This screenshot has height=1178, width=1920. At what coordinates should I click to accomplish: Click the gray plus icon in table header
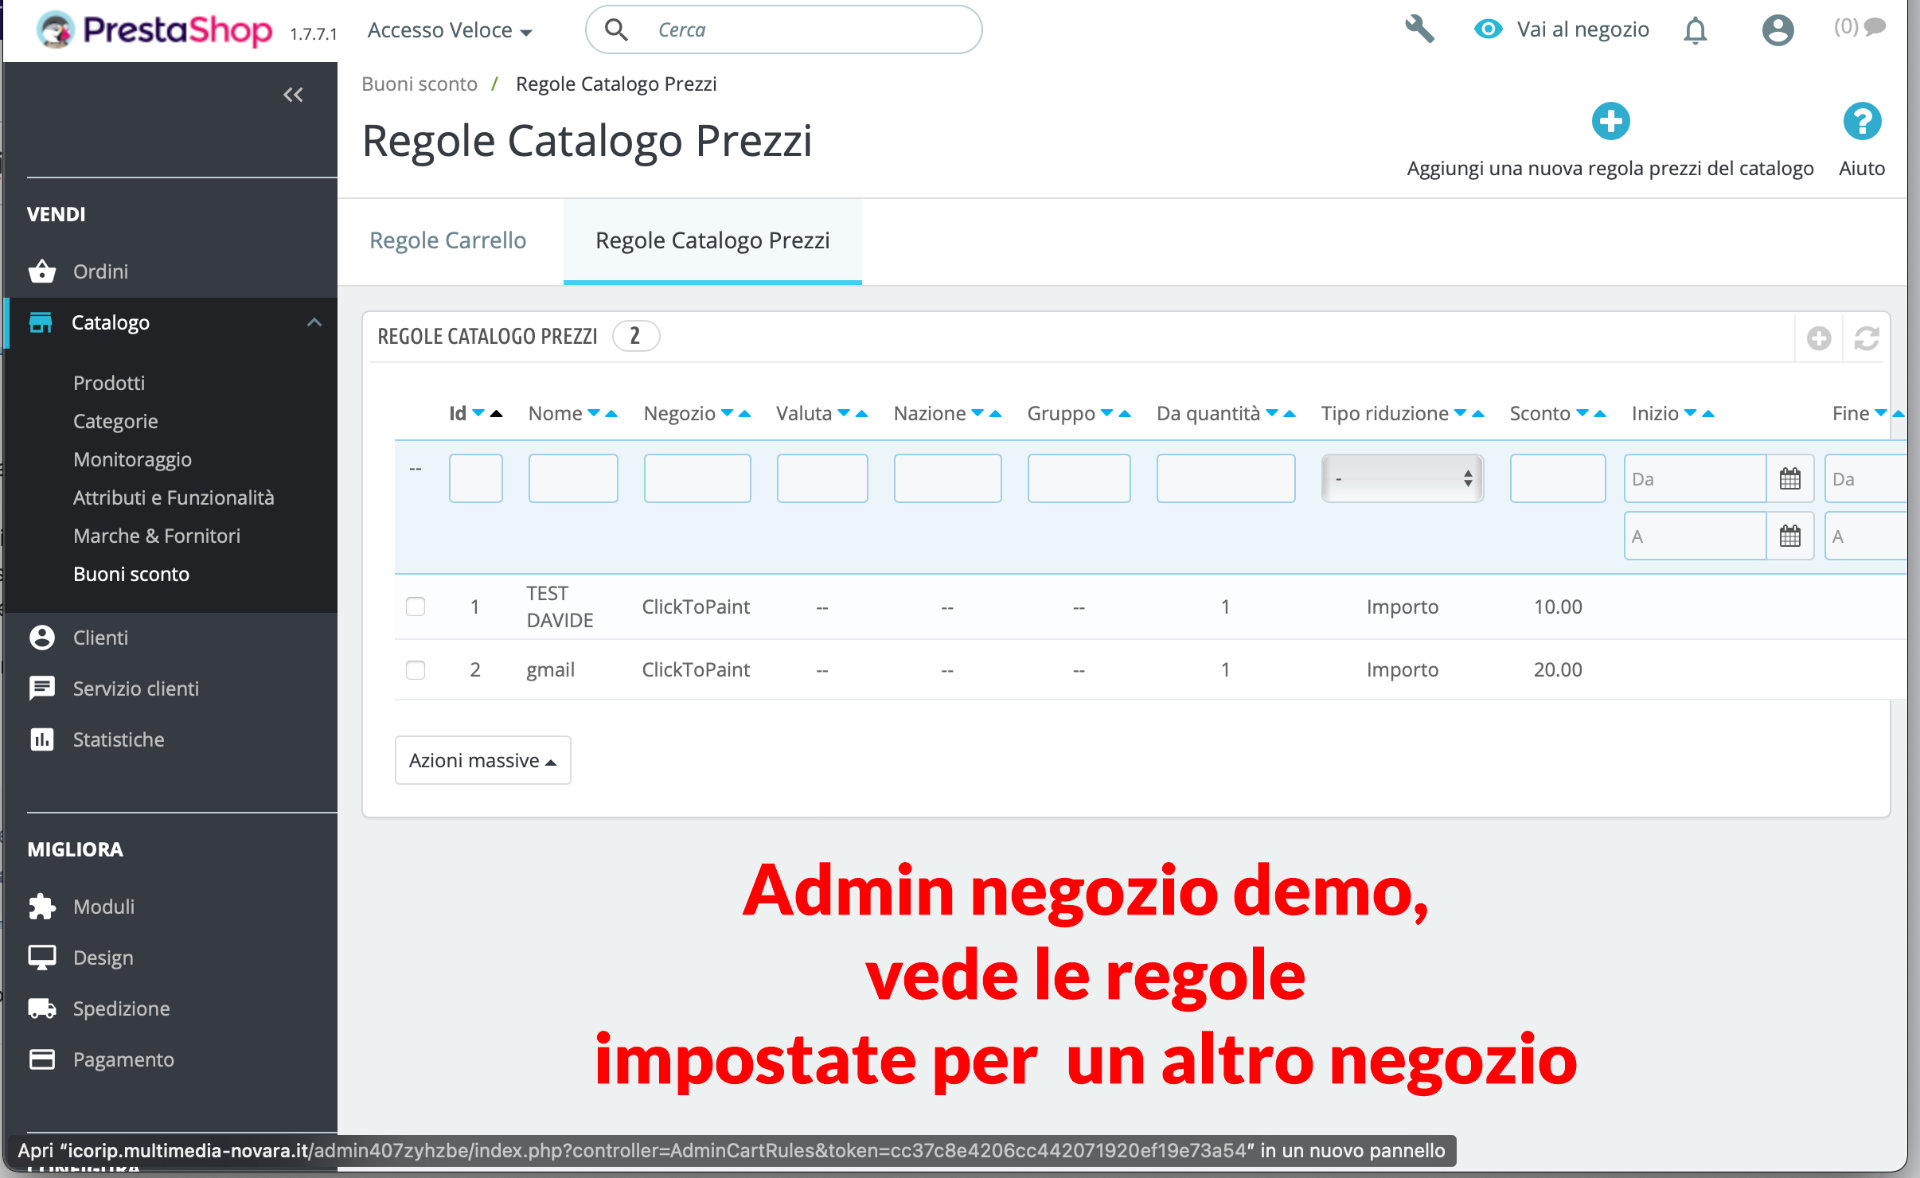1819,338
